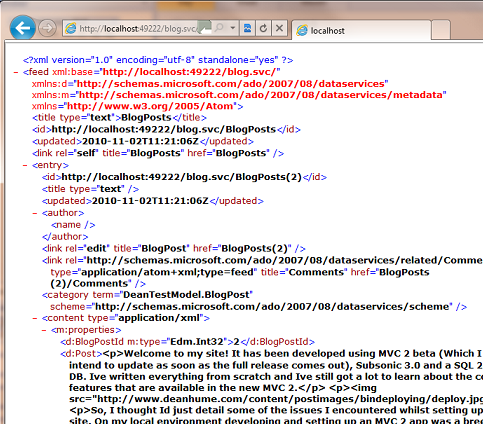Image resolution: width=483 pixels, height=425 pixels.
Task: Open a new tab with the blank tab button
Action: tap(441, 30)
